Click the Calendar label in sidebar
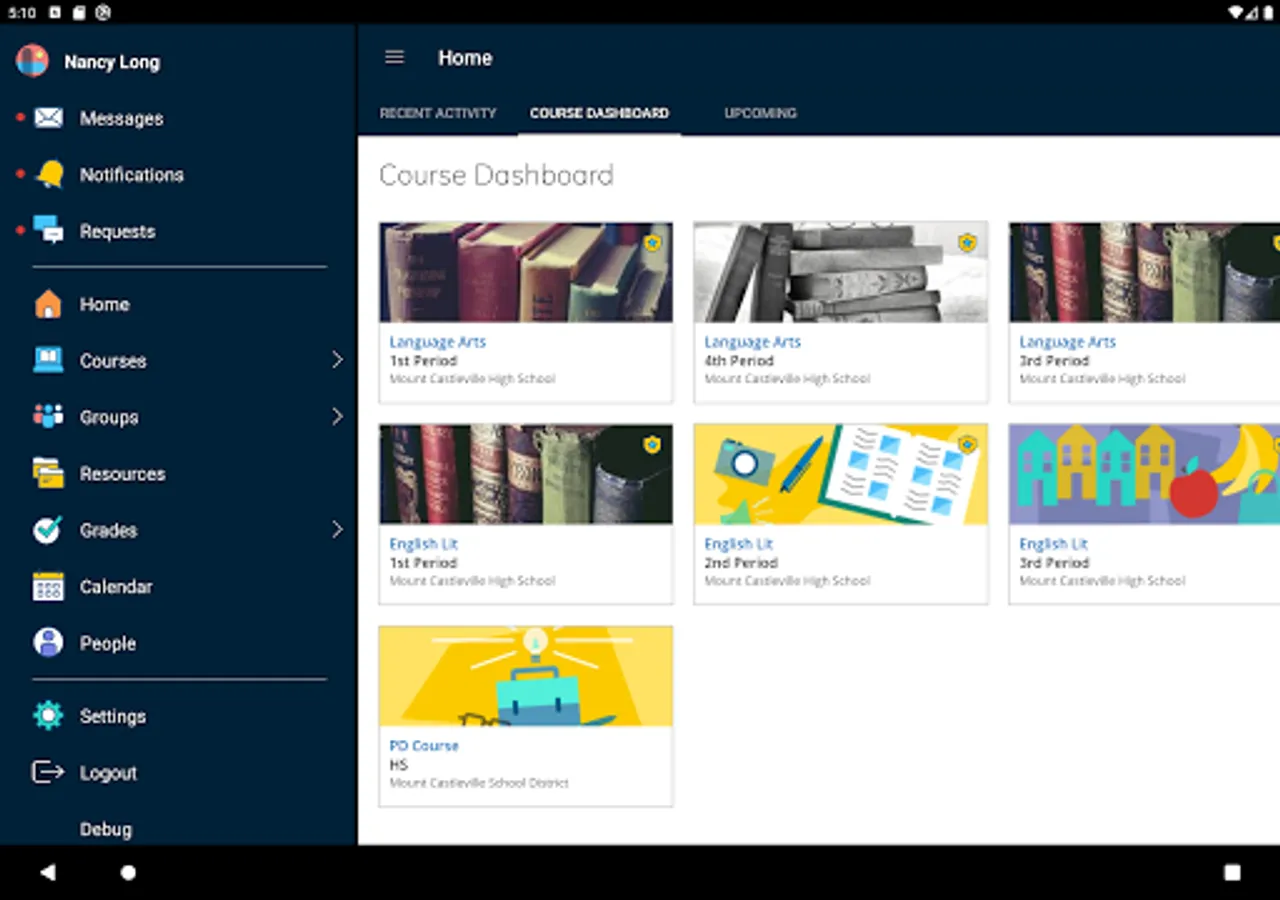Image resolution: width=1280 pixels, height=900 pixels. 116,587
